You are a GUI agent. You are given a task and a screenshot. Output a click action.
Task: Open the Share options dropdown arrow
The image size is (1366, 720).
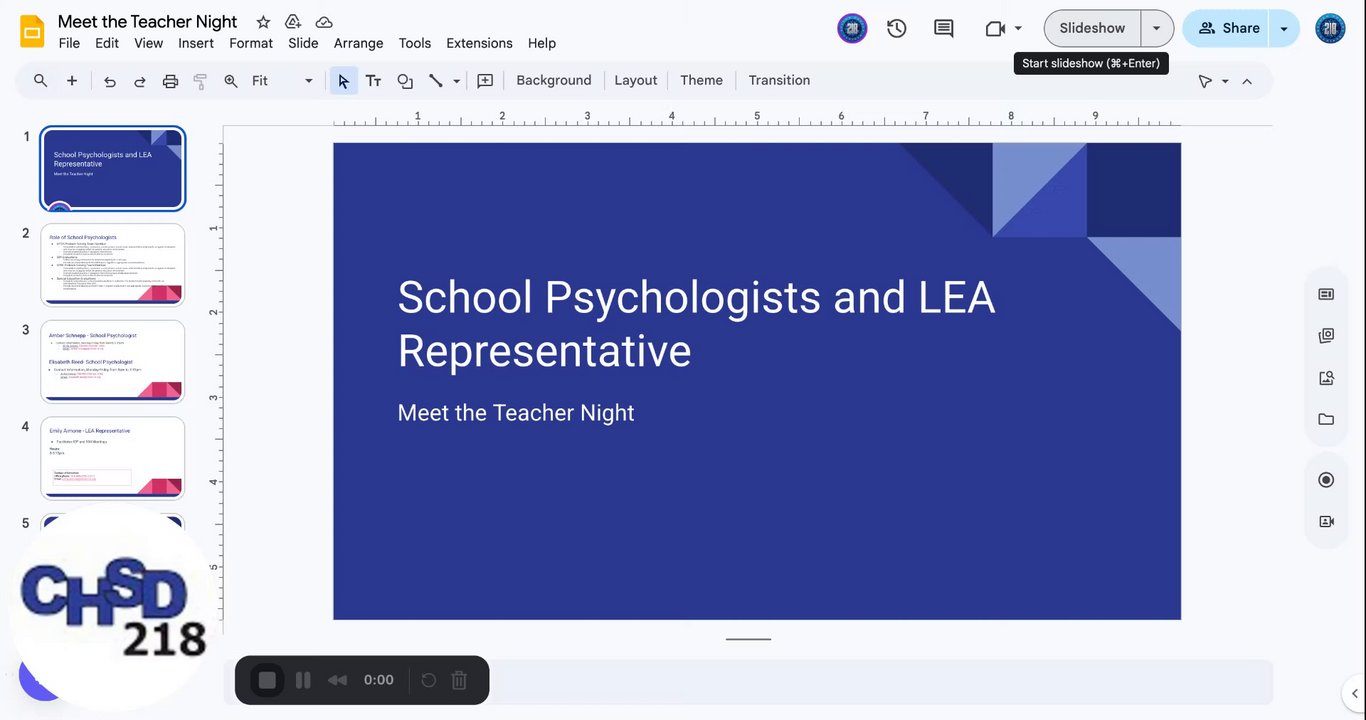pos(1284,29)
